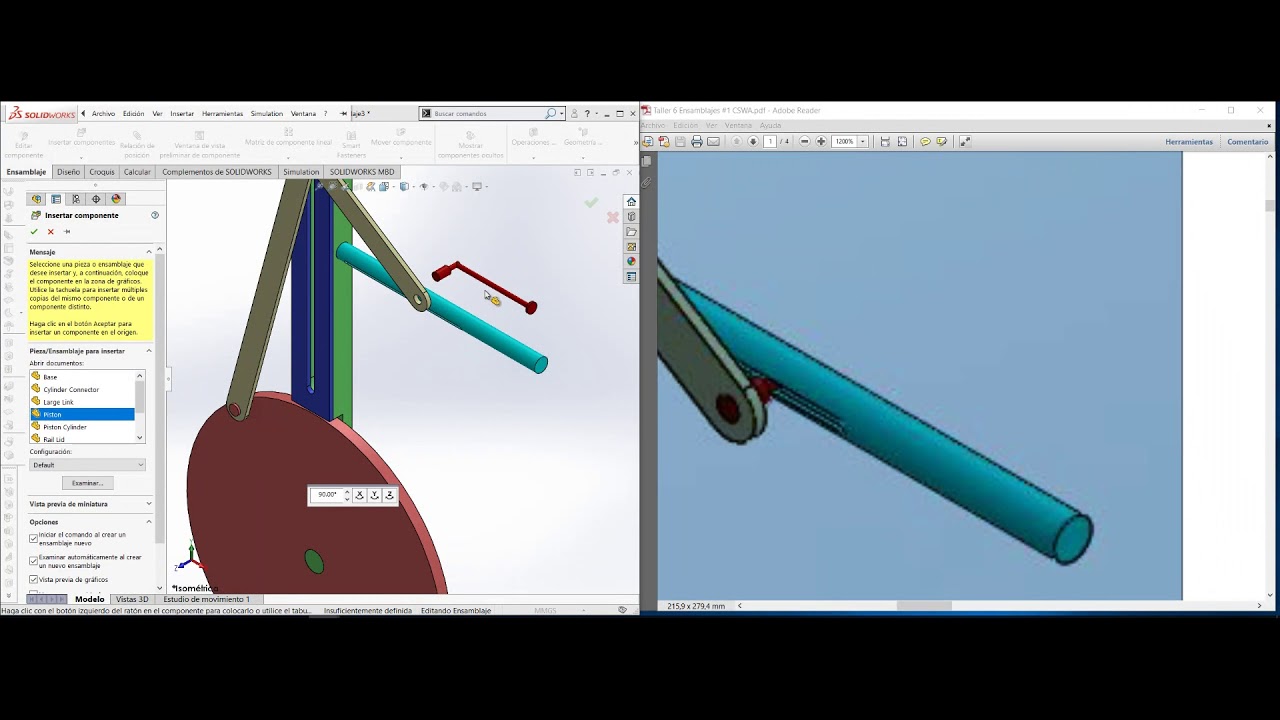Collapse the Opciones section
This screenshot has height=720, width=1280.
149,522
